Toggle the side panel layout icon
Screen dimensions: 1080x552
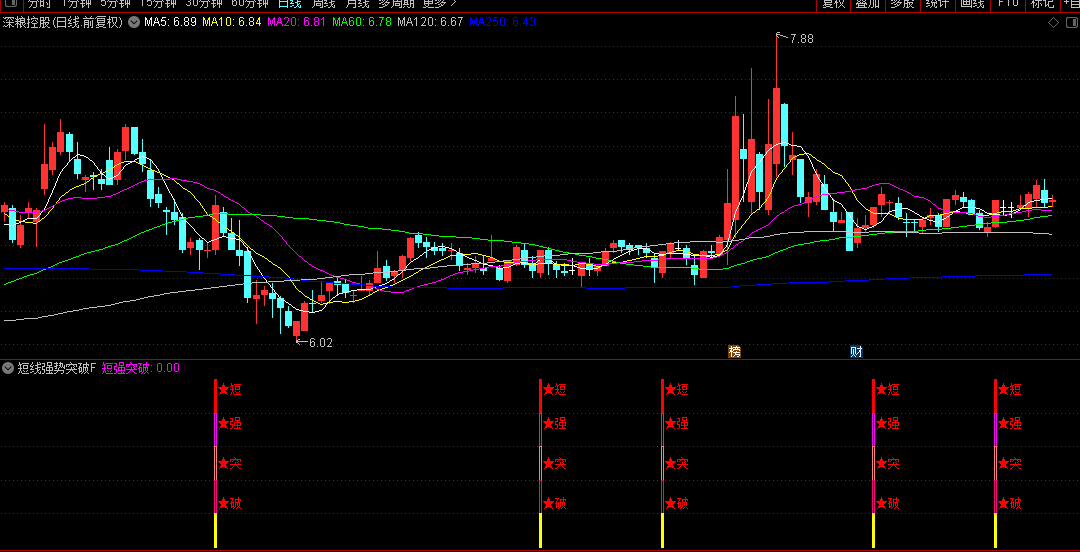pyautogui.click(x=1072, y=23)
